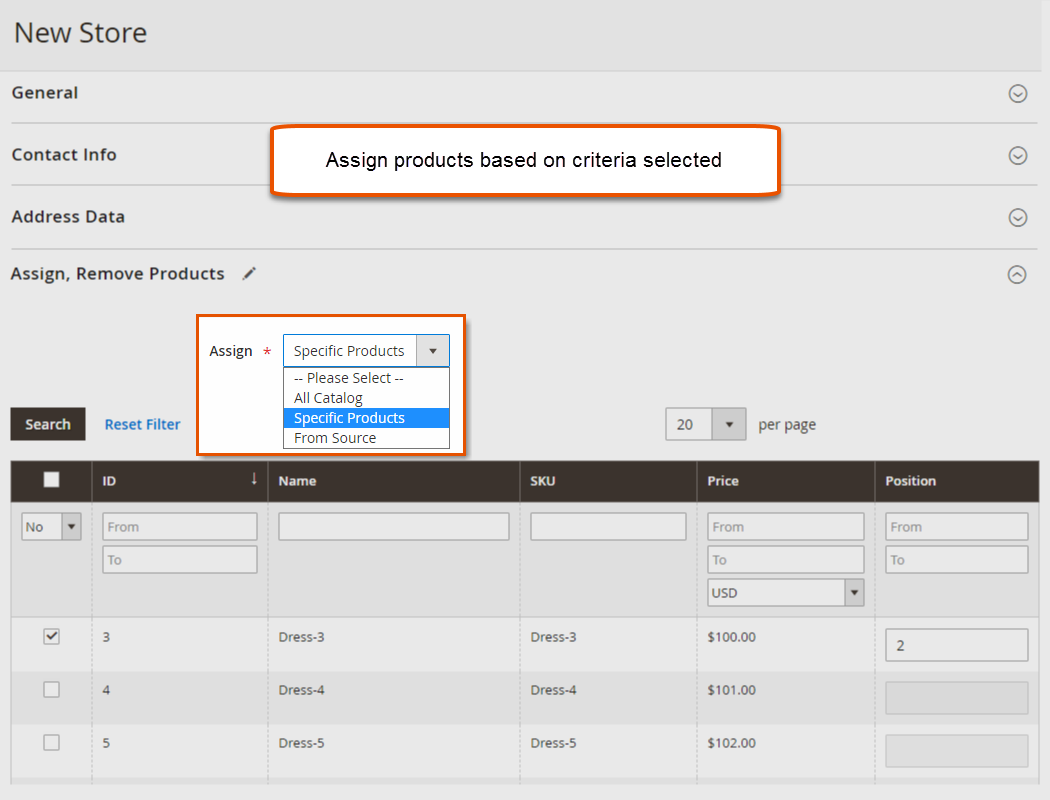This screenshot has height=800, width=1050.
Task: Focus the Position From filter field
Action: coord(956,527)
